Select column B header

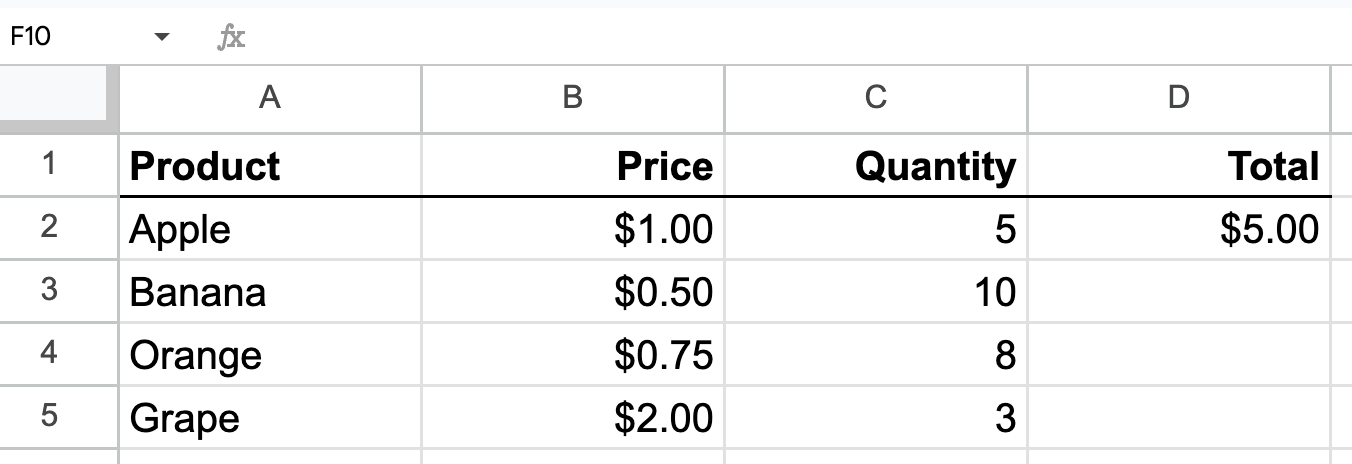[x=573, y=98]
